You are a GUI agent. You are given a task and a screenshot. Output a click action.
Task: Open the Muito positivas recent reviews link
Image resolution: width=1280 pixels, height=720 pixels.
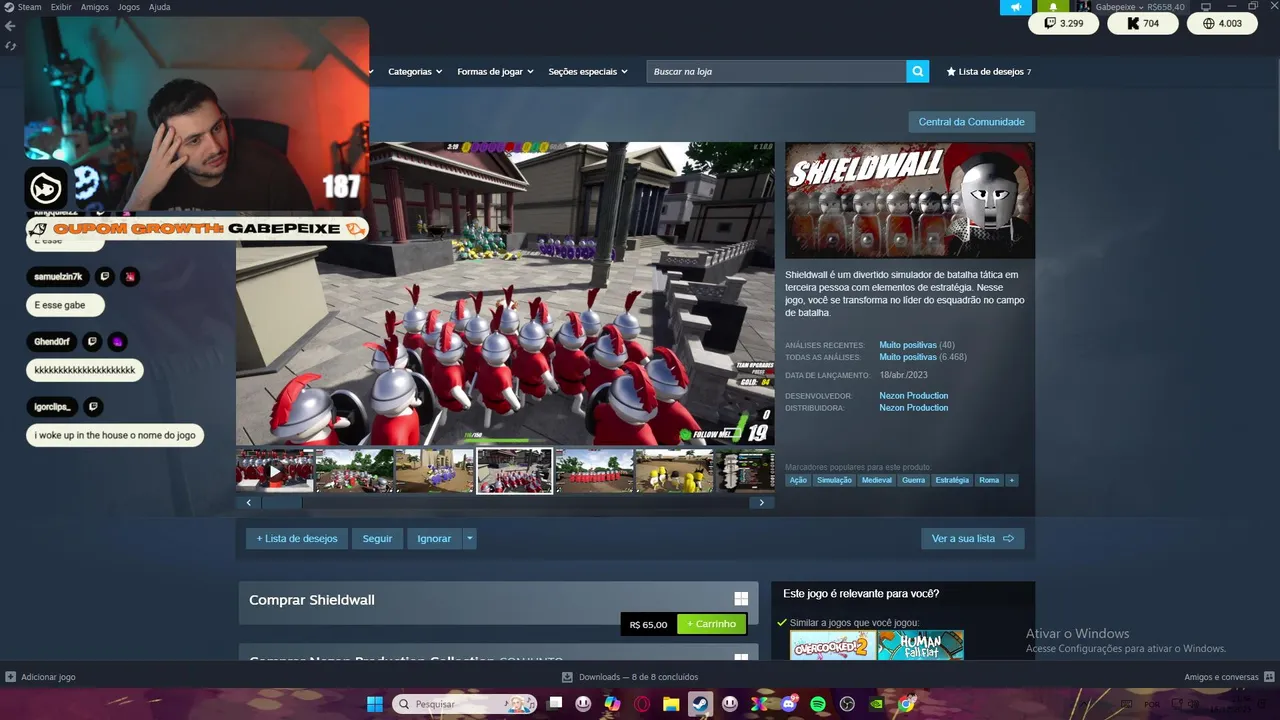click(x=908, y=345)
